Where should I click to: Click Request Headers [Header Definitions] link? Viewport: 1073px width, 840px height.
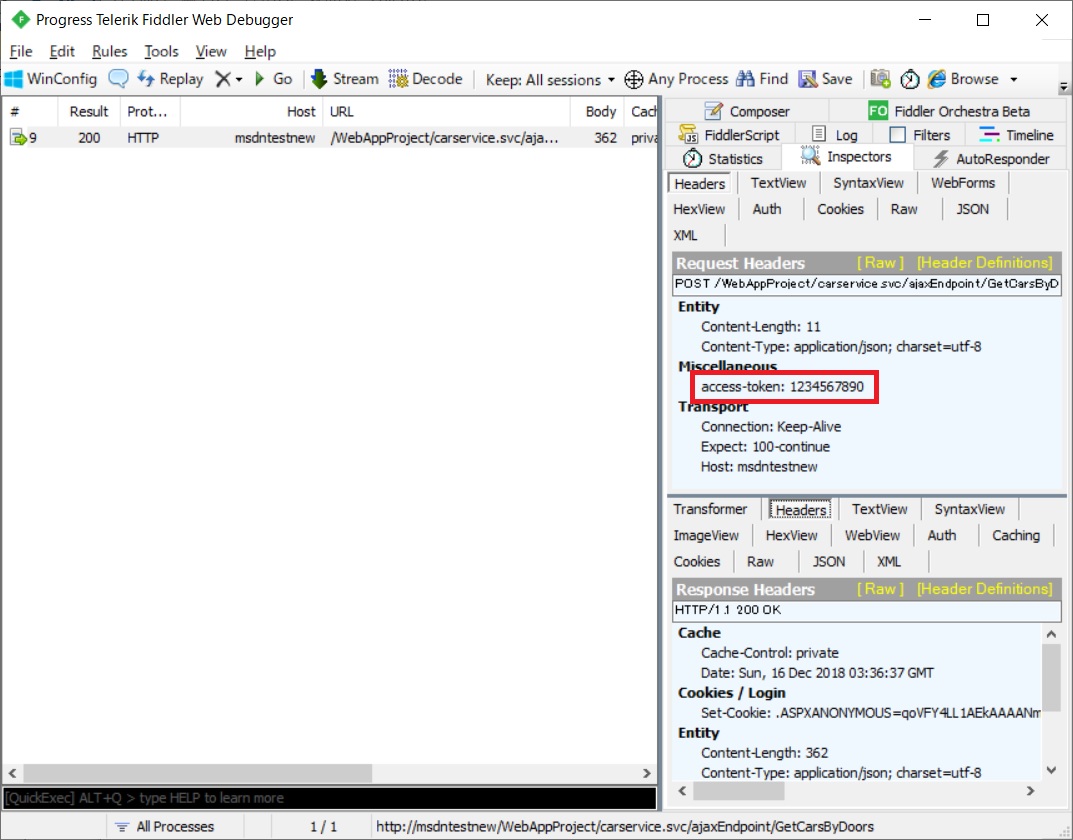point(984,263)
